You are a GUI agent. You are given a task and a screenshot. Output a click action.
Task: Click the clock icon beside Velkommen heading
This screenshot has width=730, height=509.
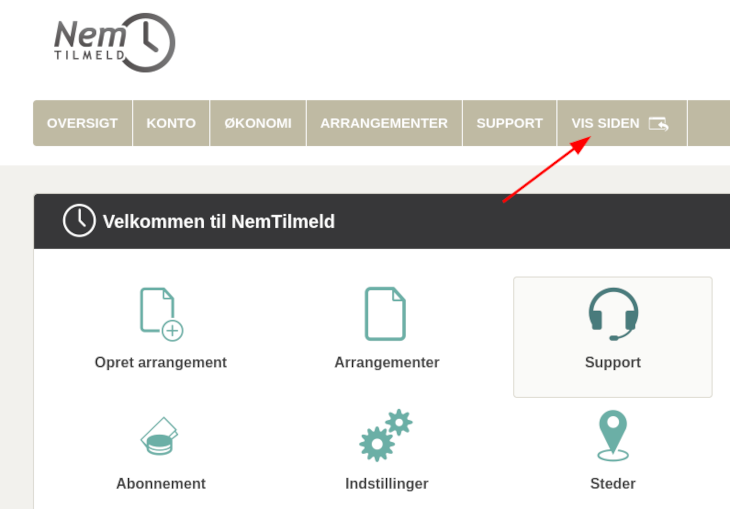(79, 220)
